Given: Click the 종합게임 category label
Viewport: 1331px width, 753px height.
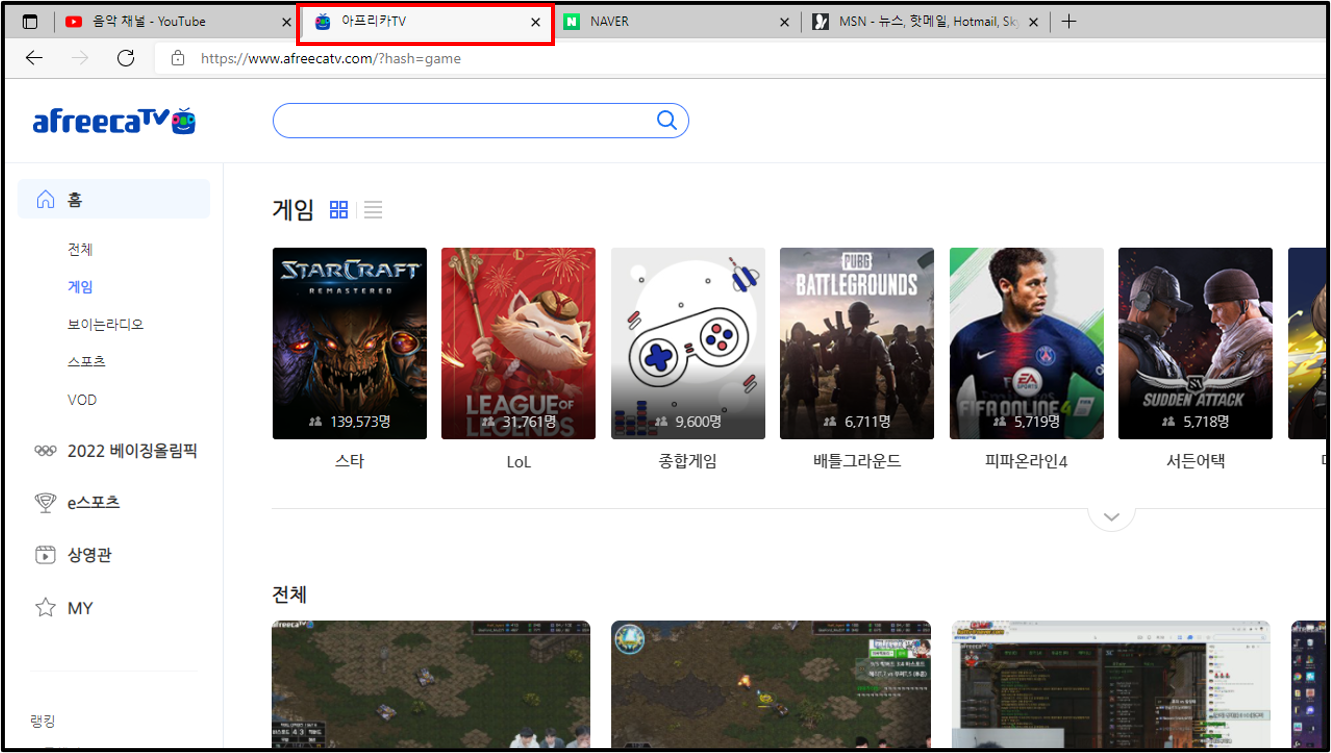Looking at the screenshot, I should click(x=688, y=462).
